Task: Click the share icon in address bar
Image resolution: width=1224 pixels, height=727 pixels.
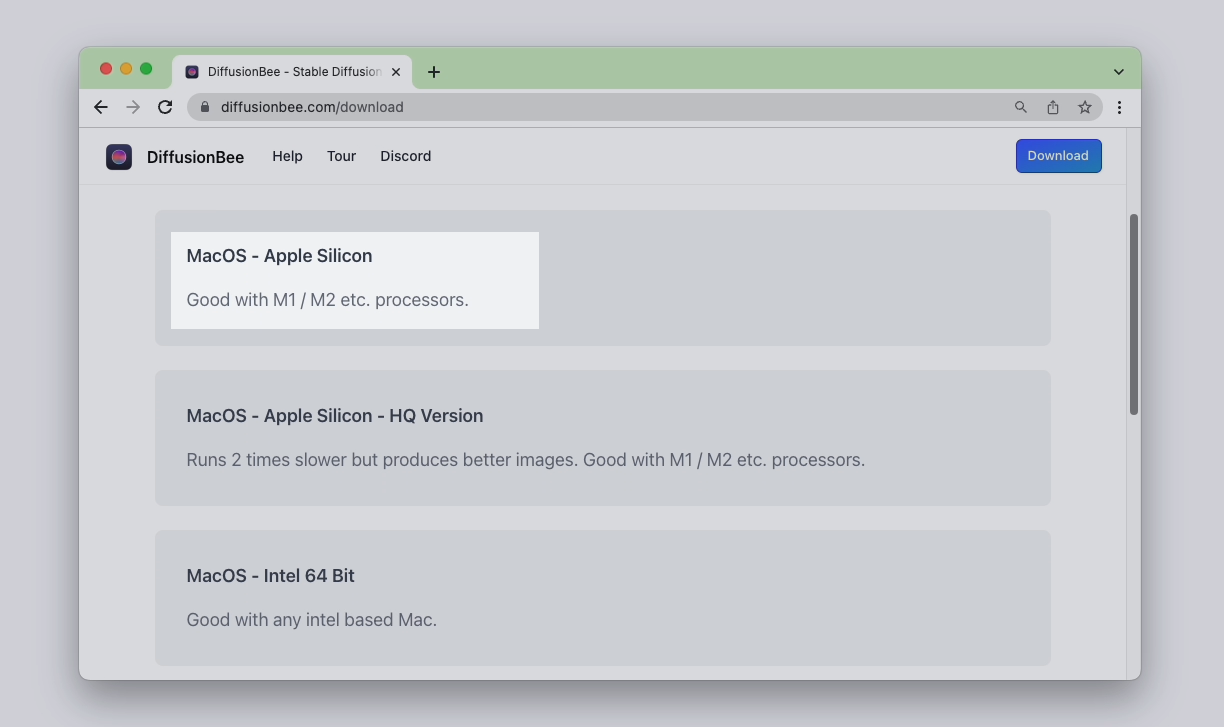Action: (1053, 107)
